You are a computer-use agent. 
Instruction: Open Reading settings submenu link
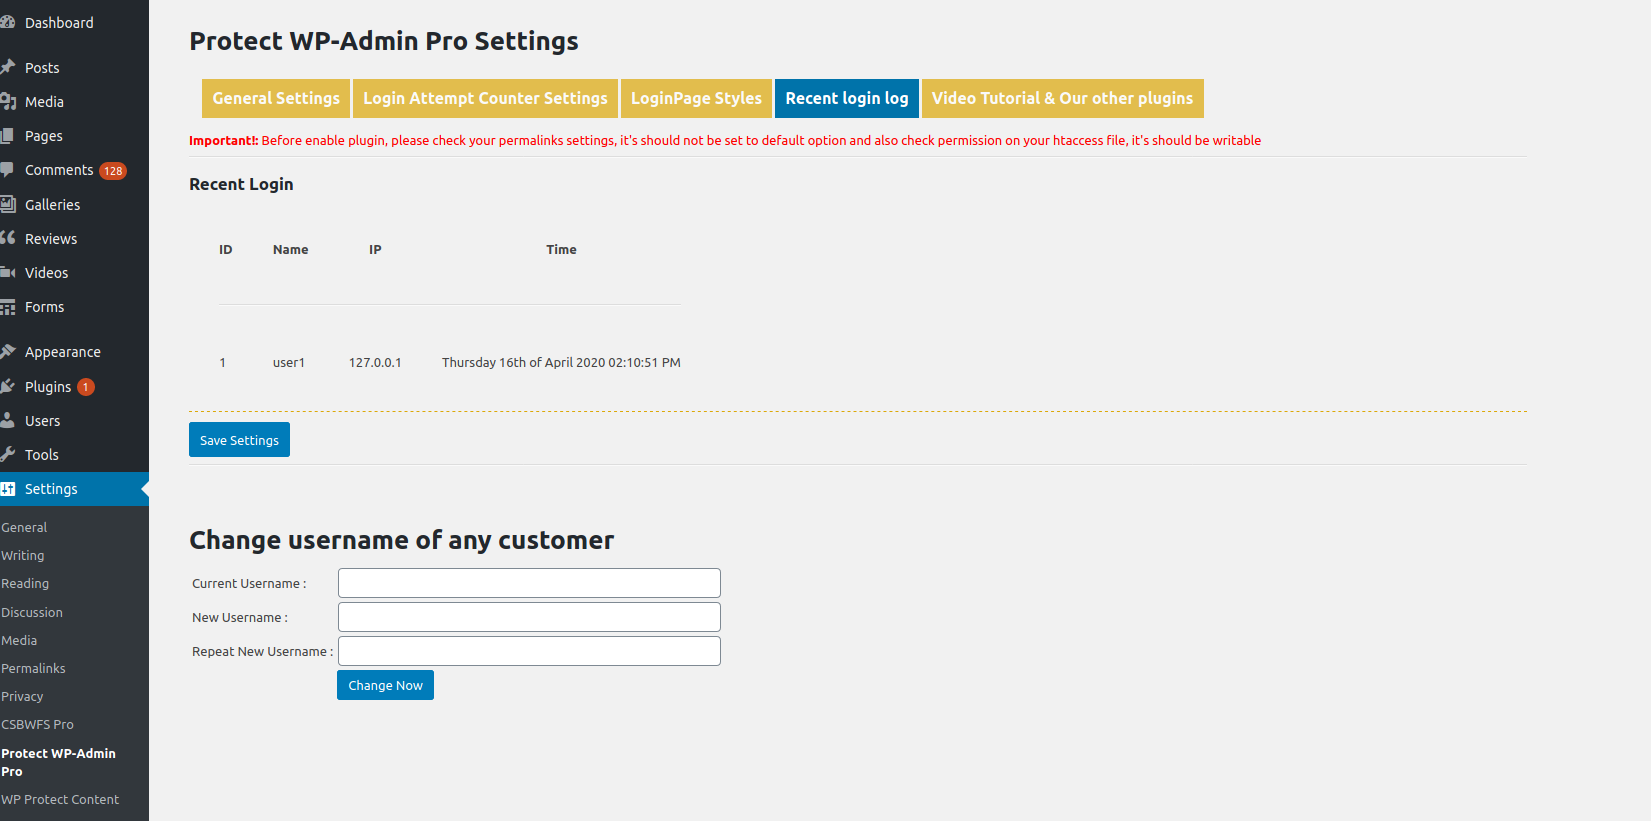(25, 583)
